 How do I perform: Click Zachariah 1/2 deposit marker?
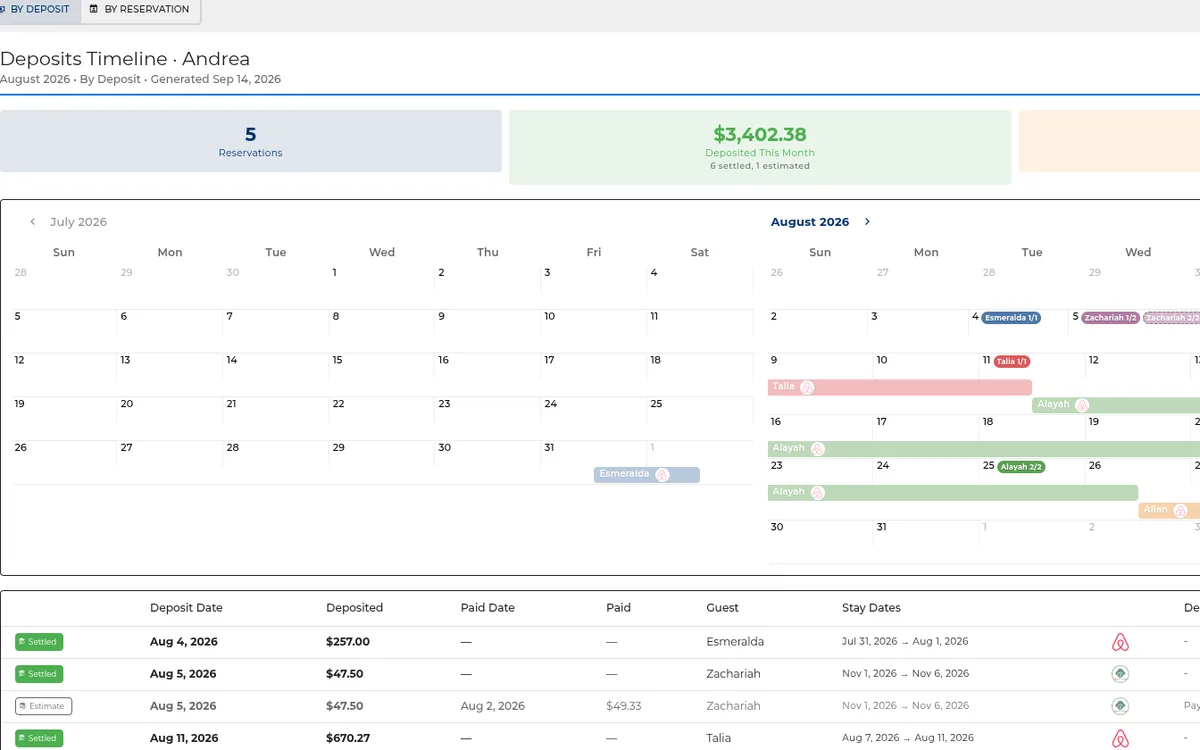pyautogui.click(x=1111, y=317)
